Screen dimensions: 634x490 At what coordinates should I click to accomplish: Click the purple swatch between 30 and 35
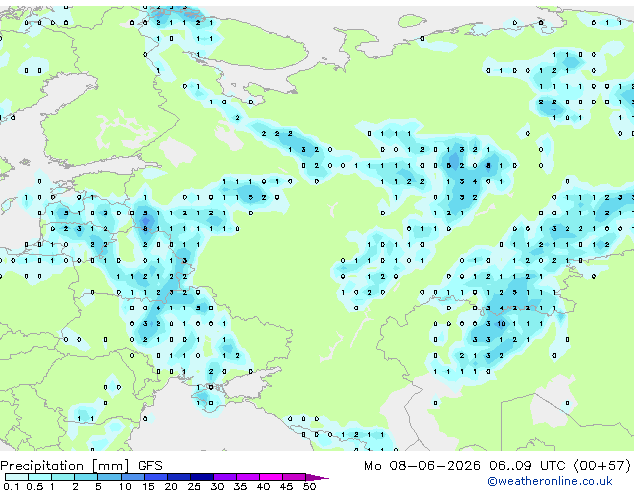point(225,477)
